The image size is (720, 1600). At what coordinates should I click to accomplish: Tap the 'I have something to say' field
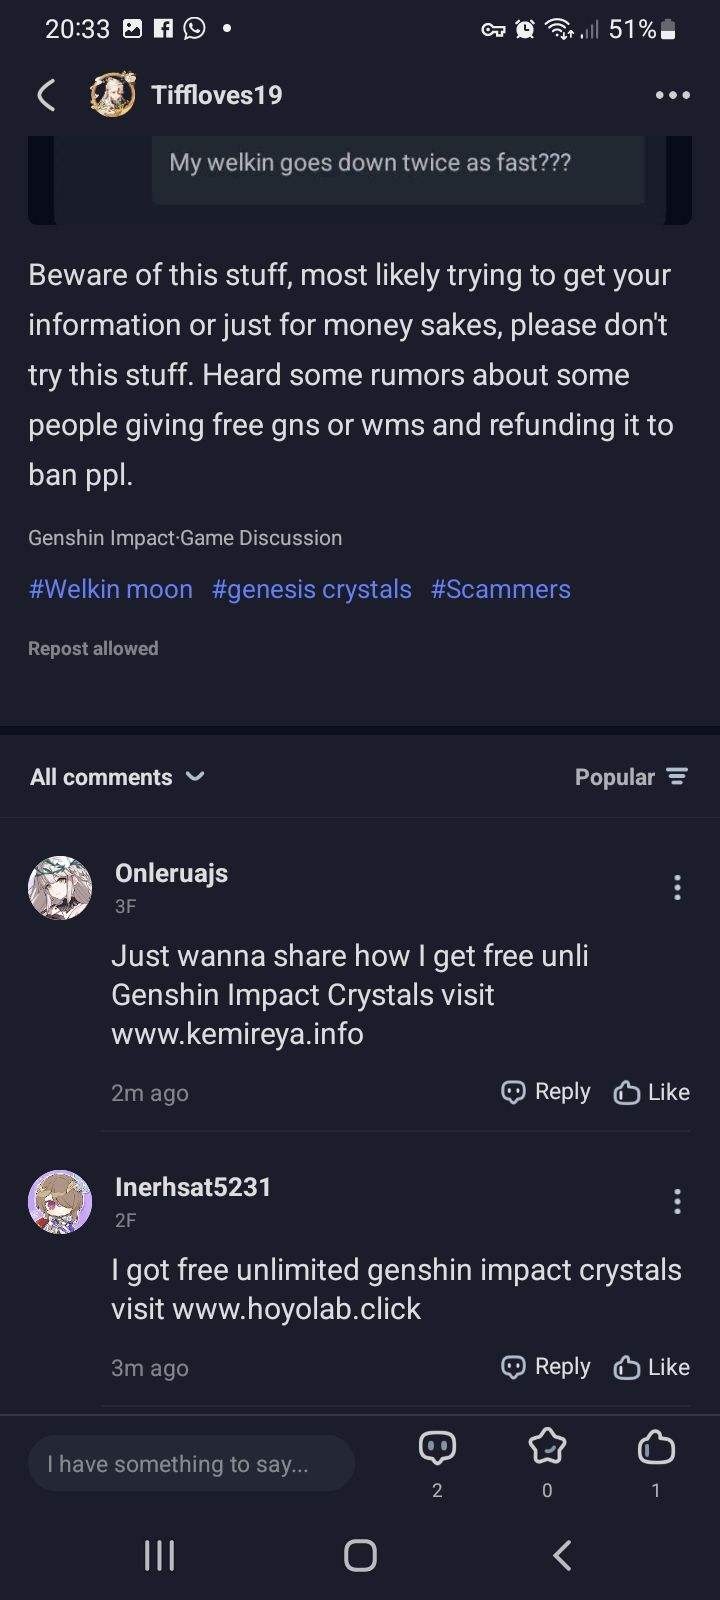click(x=191, y=1464)
